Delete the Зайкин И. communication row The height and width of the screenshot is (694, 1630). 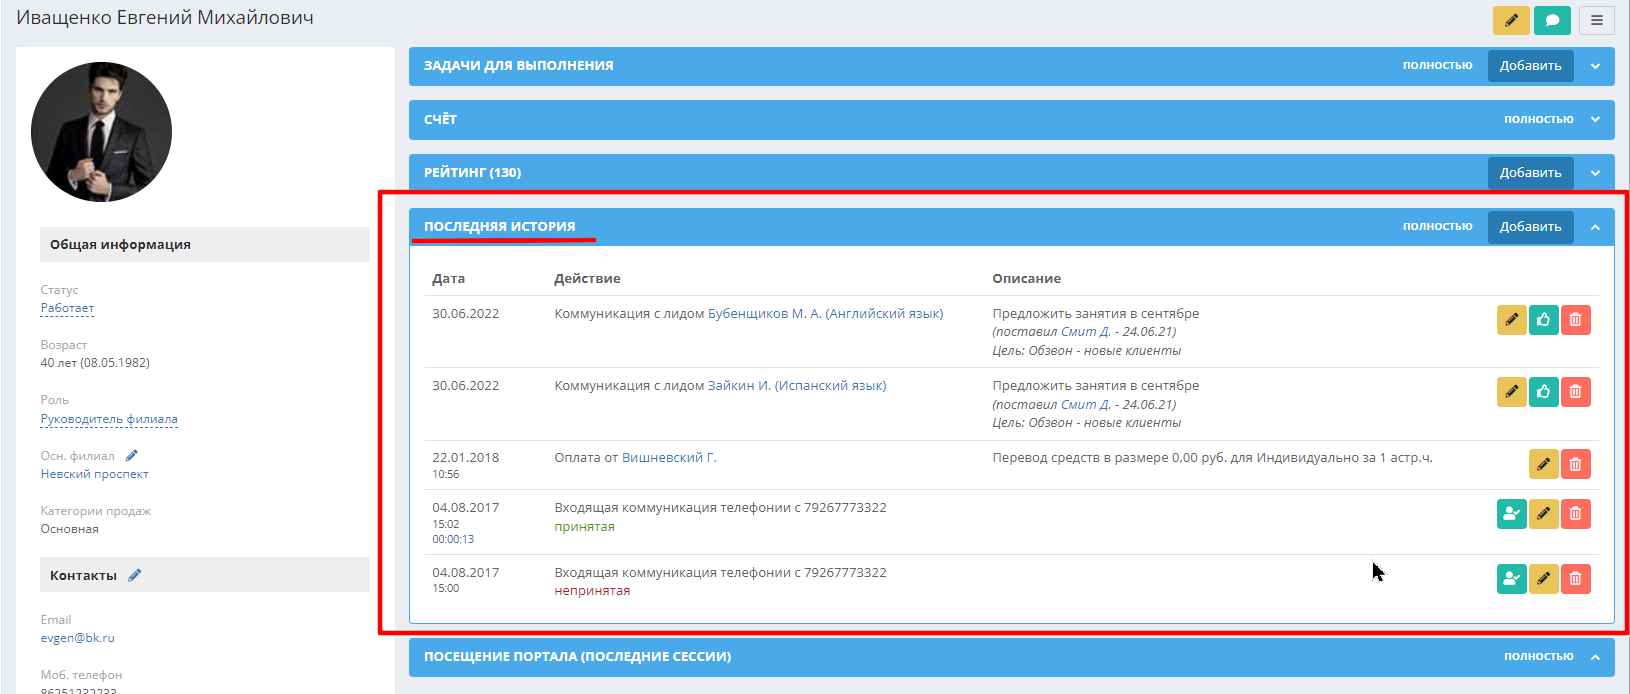click(x=1576, y=392)
